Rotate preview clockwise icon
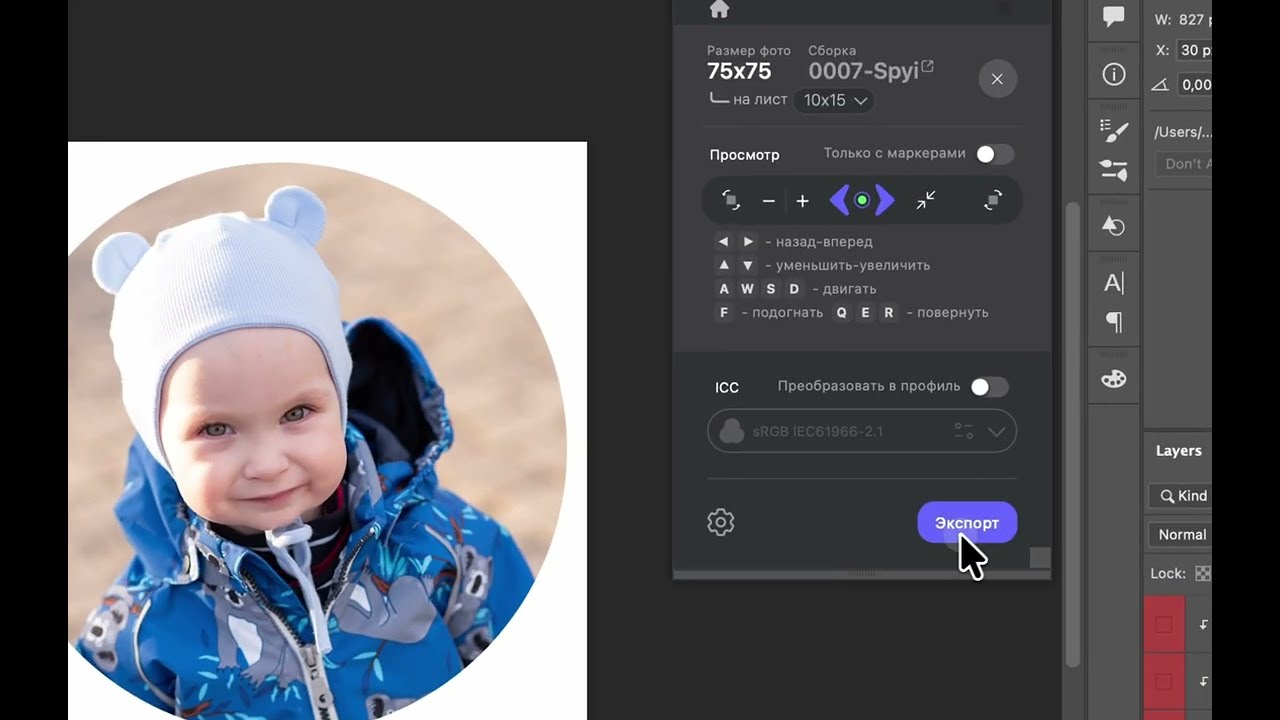 coord(992,201)
